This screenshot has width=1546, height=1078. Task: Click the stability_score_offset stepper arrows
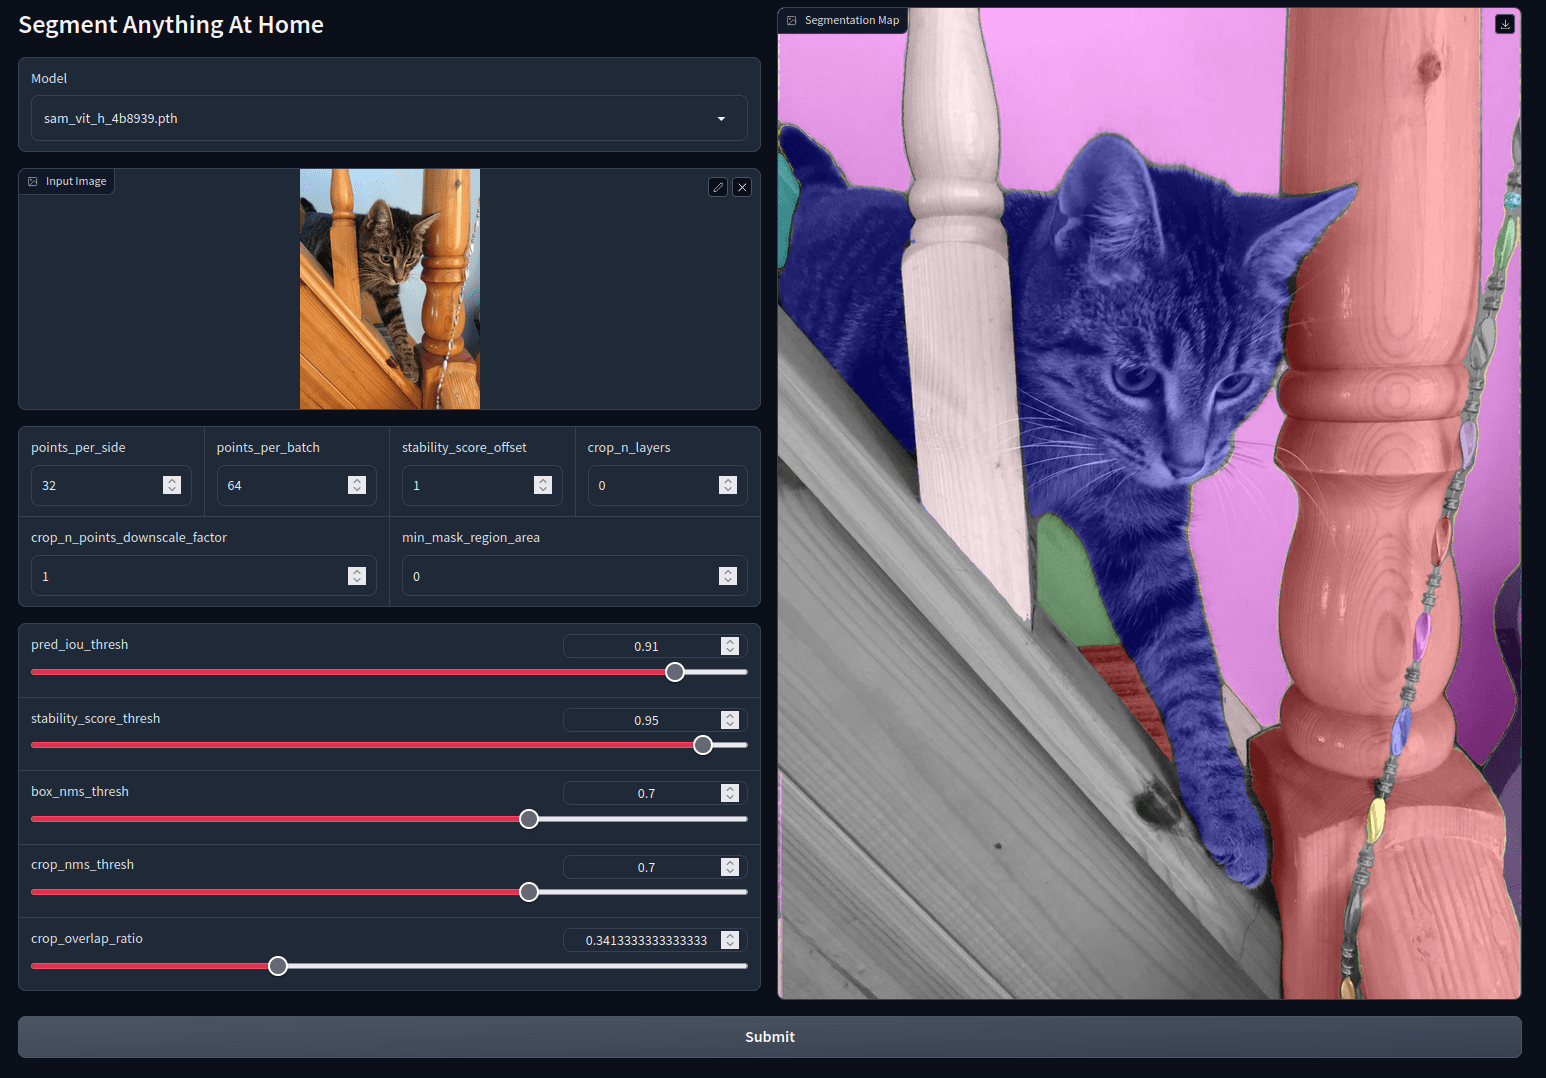tap(543, 485)
